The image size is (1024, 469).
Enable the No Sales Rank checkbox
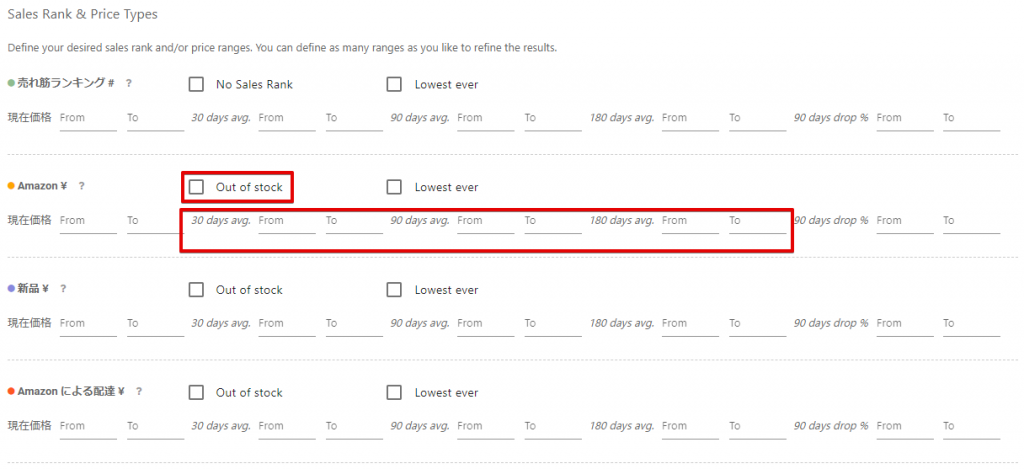[x=196, y=85]
